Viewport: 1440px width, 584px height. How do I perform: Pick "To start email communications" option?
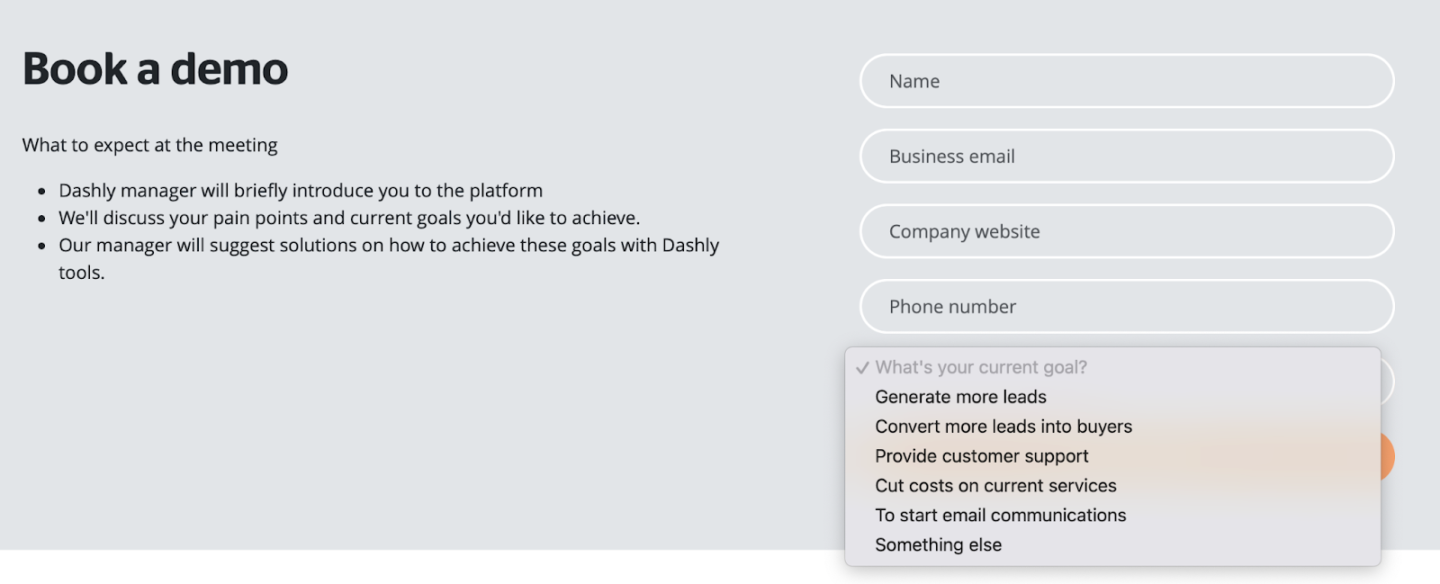click(1000, 515)
